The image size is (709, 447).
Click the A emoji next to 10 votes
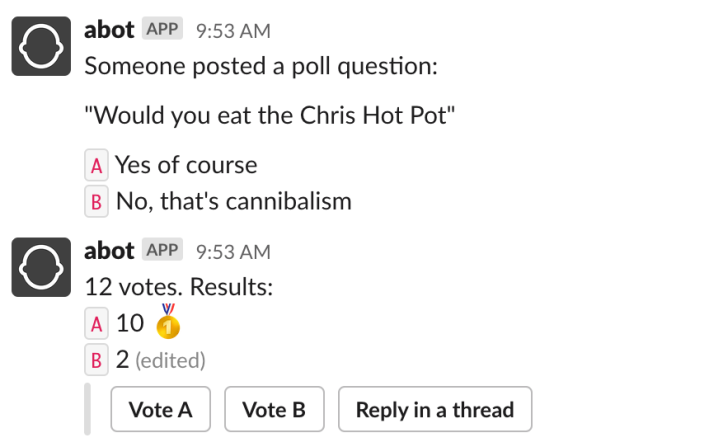96,323
